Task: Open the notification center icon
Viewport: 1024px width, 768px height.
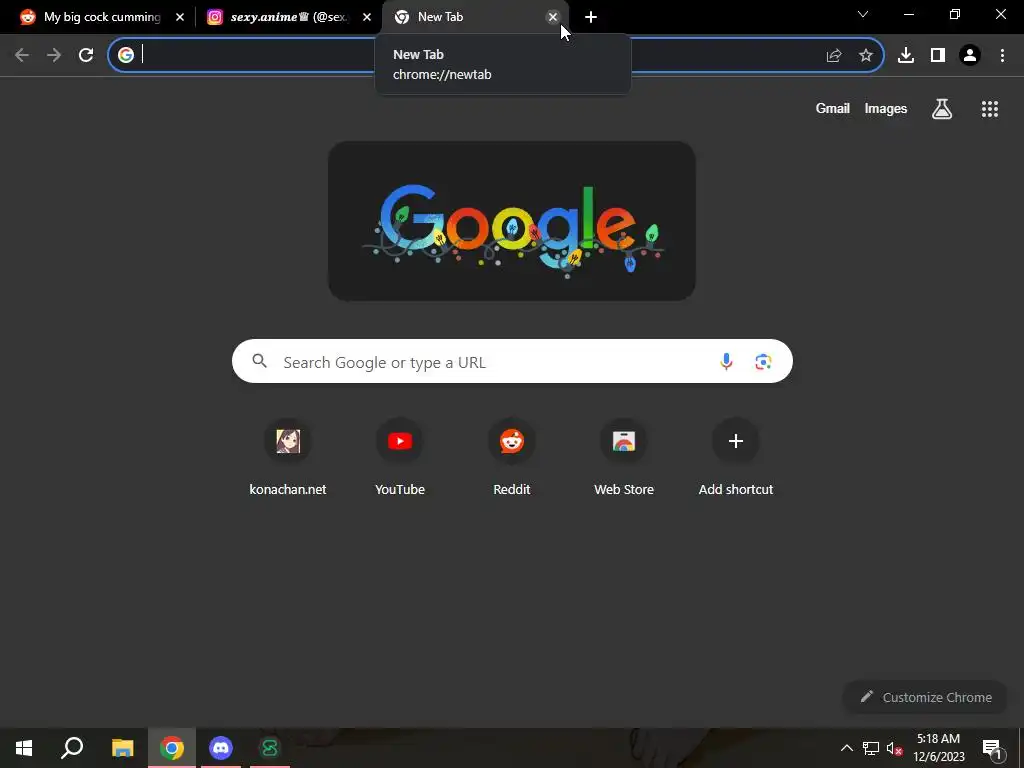Action: point(992,748)
